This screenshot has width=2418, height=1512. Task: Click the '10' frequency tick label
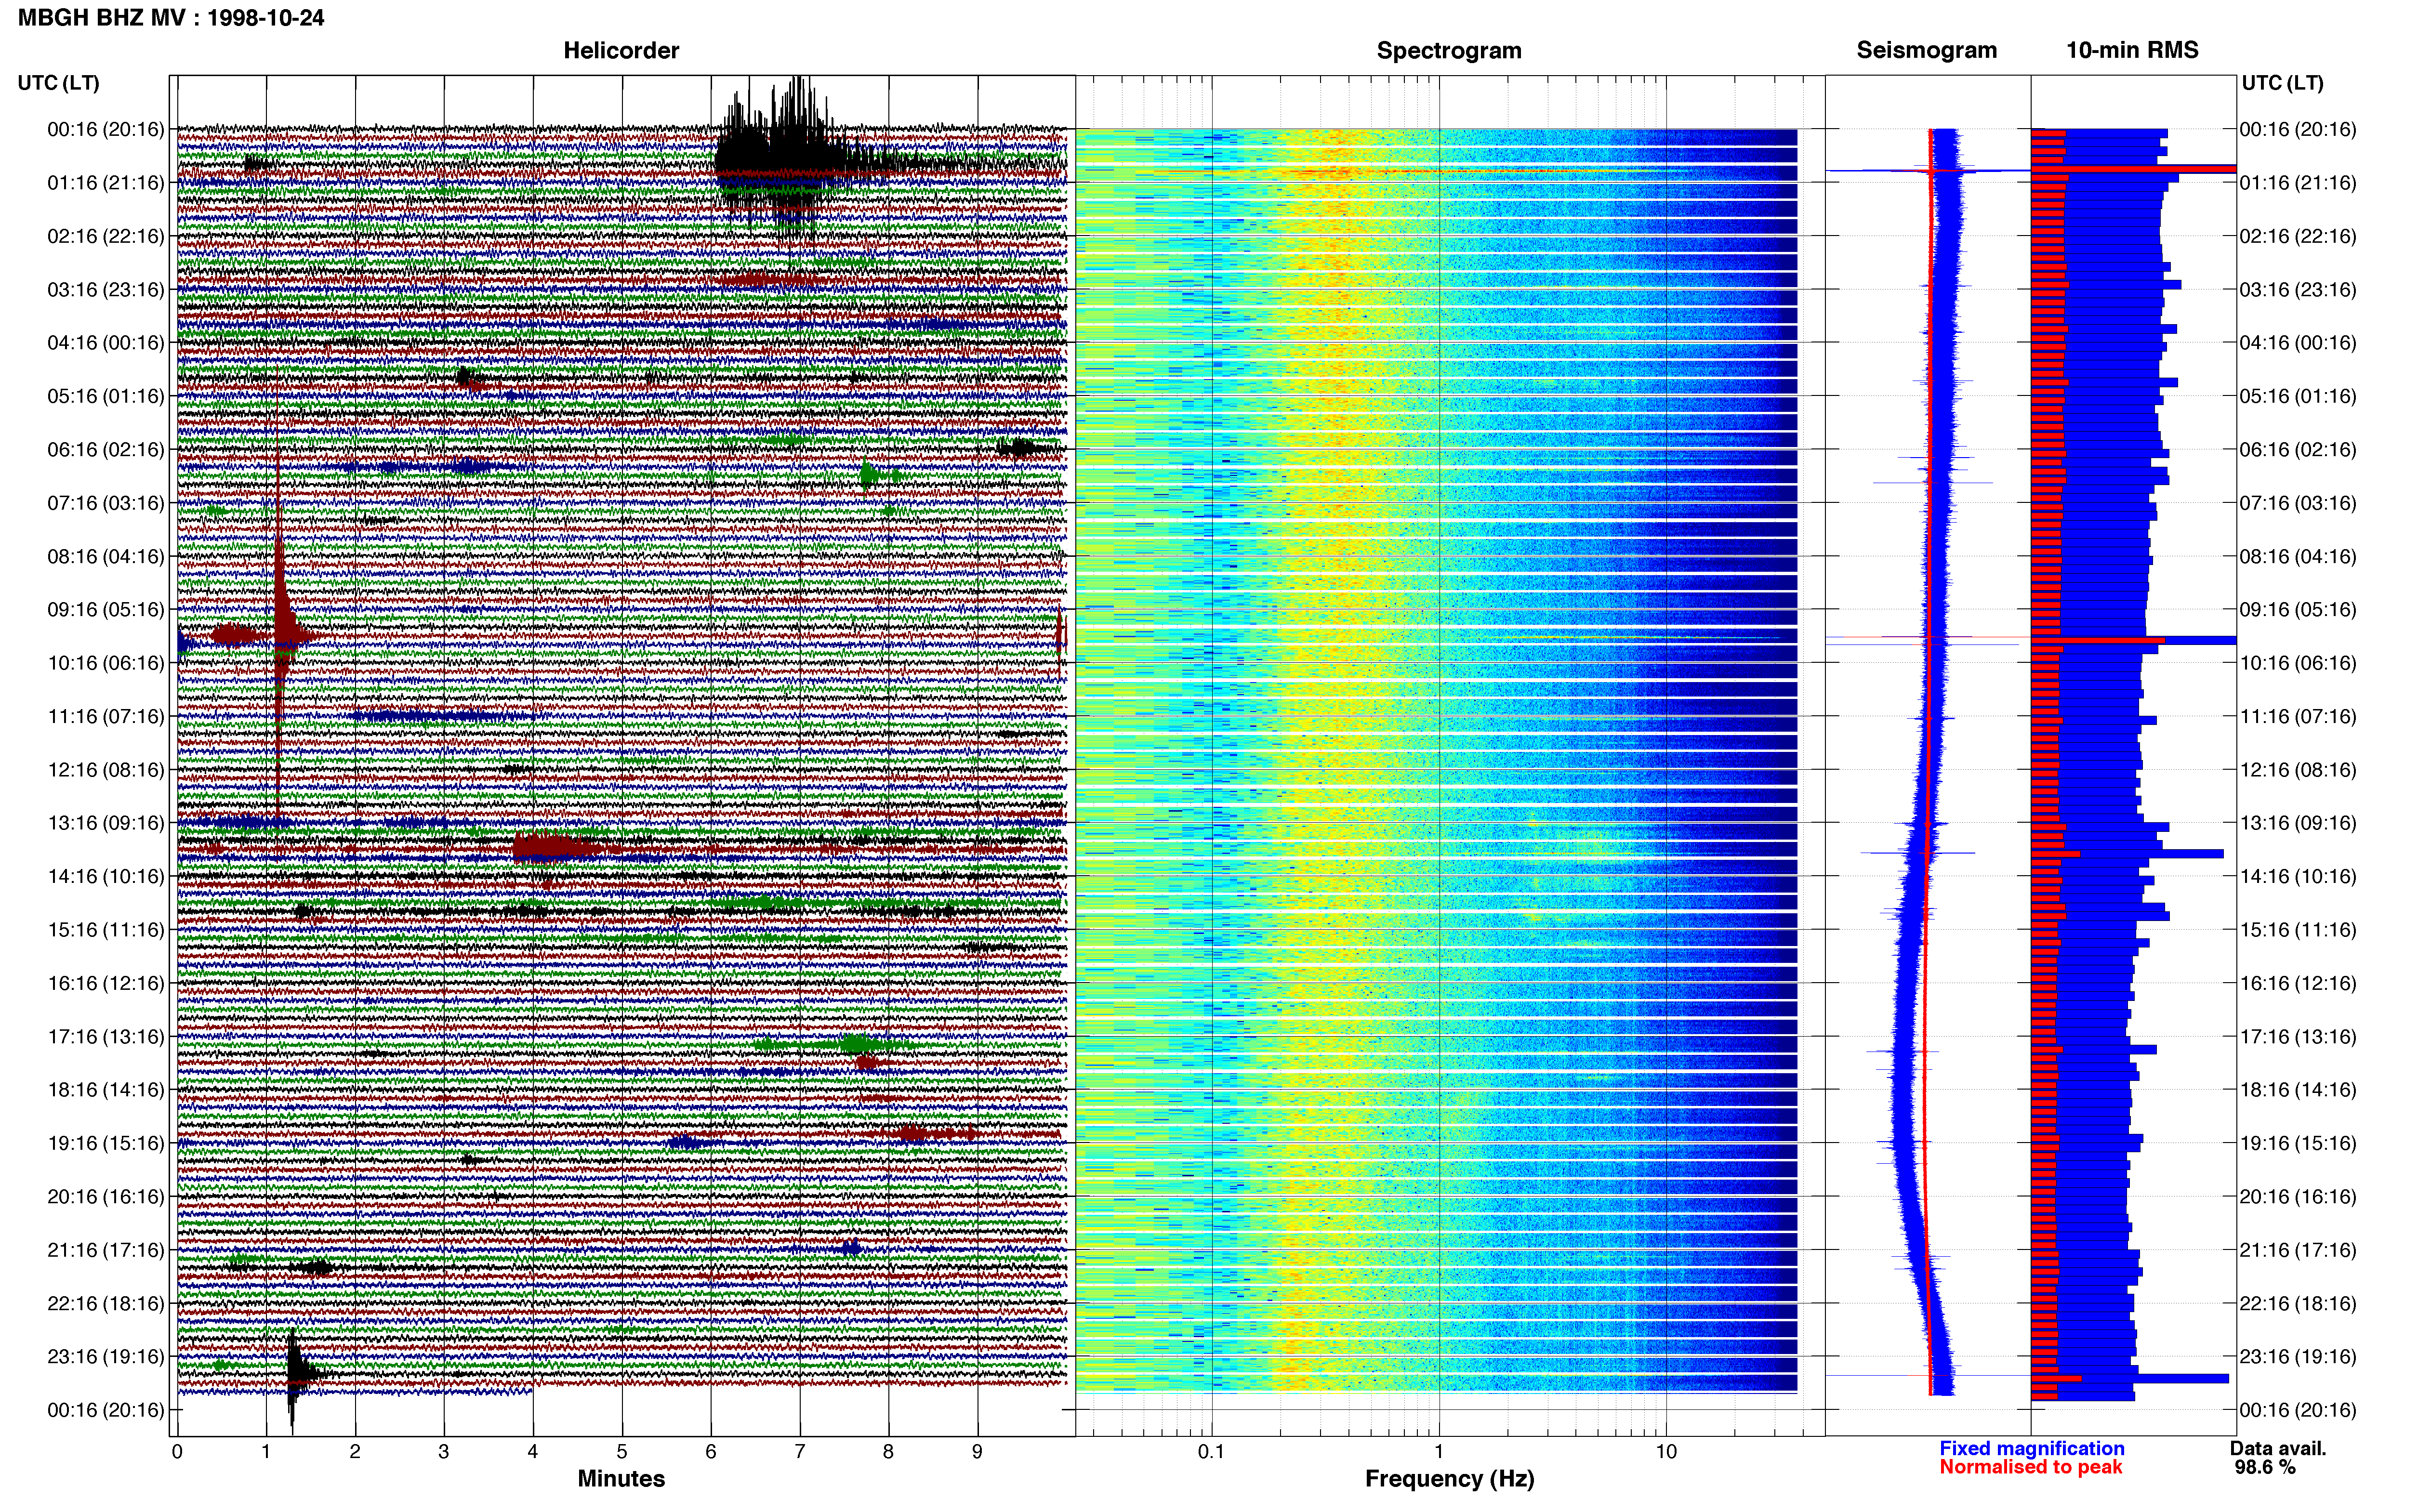pos(1666,1451)
